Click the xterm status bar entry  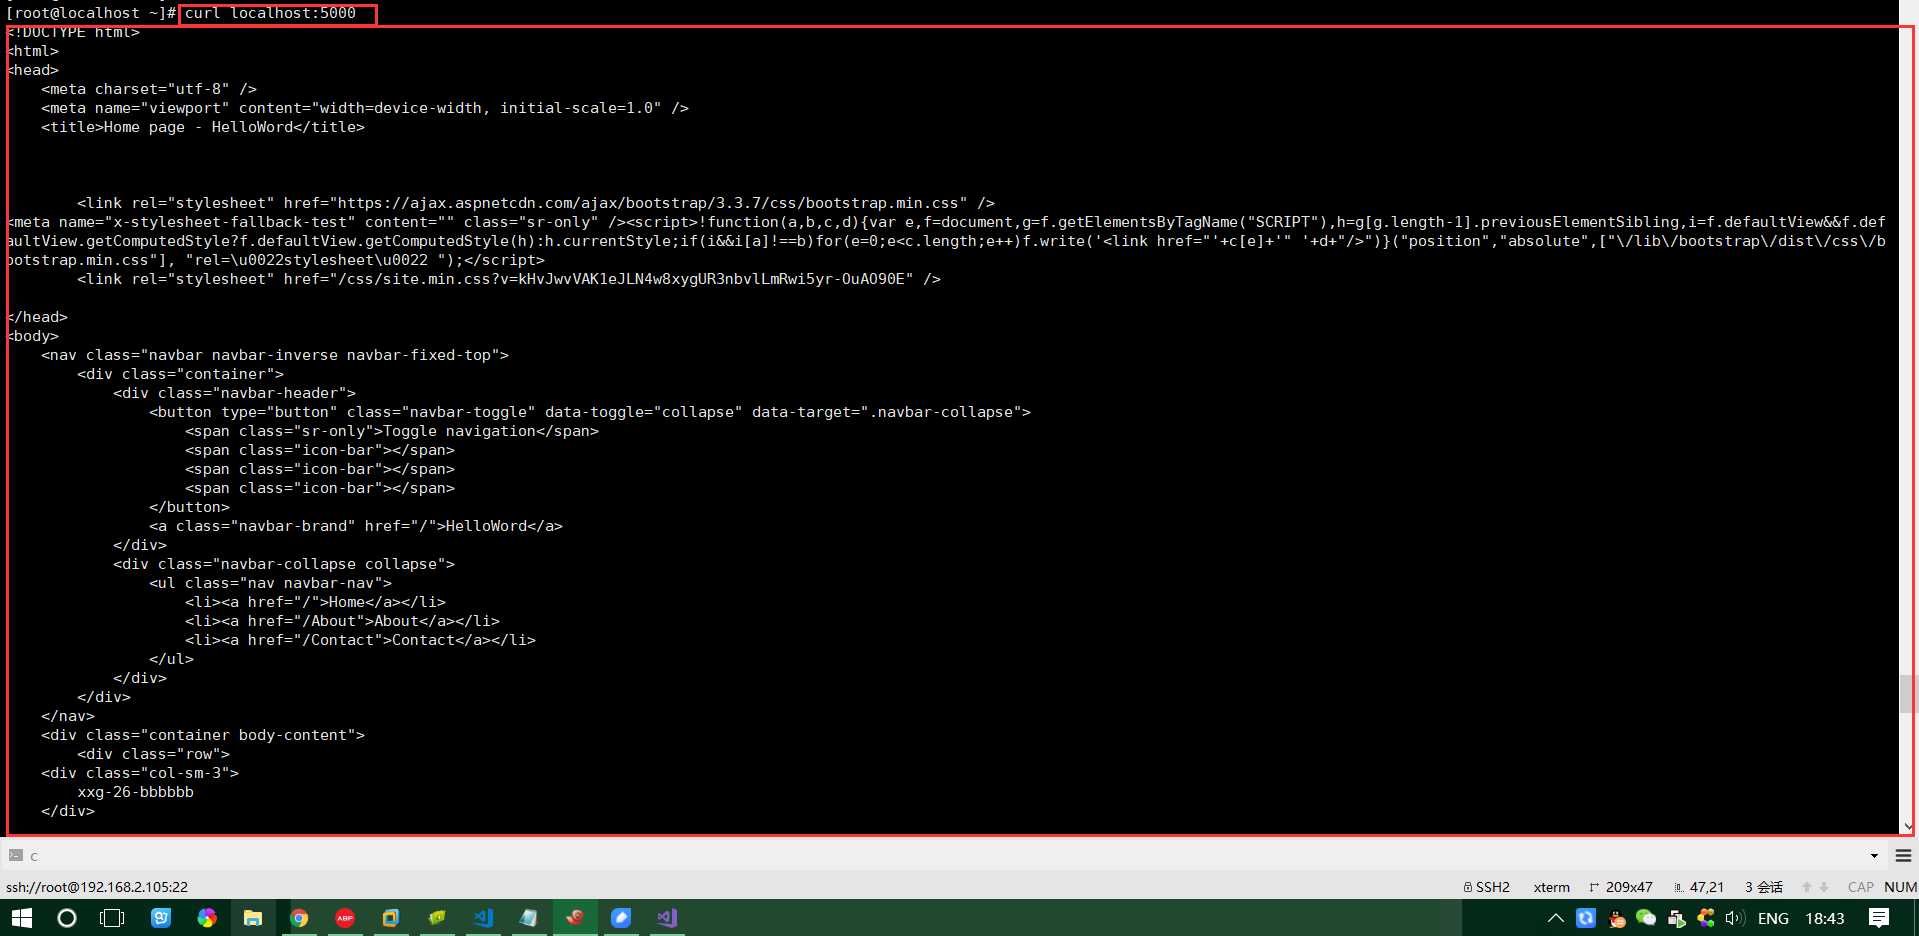[1551, 887]
